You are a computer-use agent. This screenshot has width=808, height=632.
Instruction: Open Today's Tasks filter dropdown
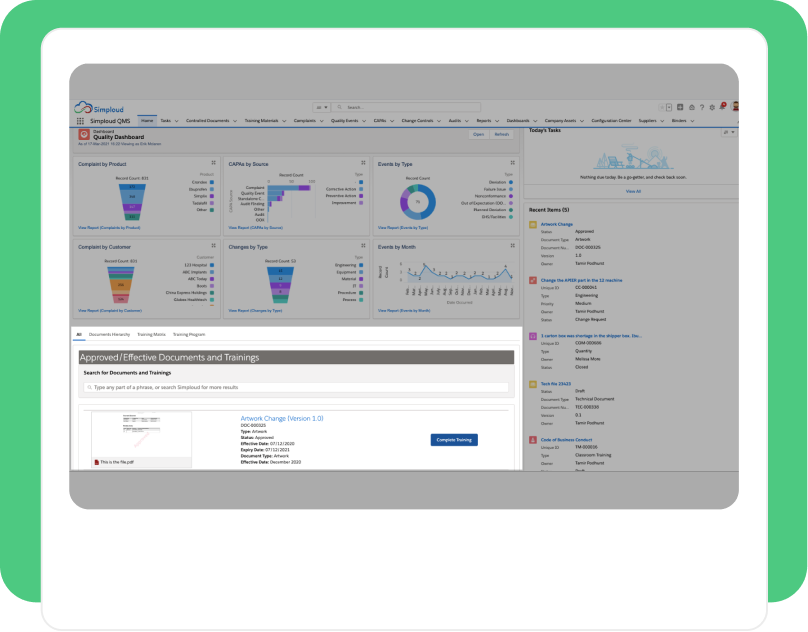[729, 132]
